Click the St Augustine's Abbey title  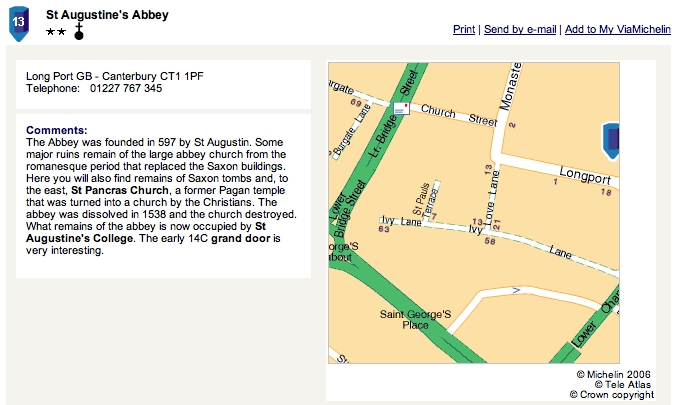point(107,15)
